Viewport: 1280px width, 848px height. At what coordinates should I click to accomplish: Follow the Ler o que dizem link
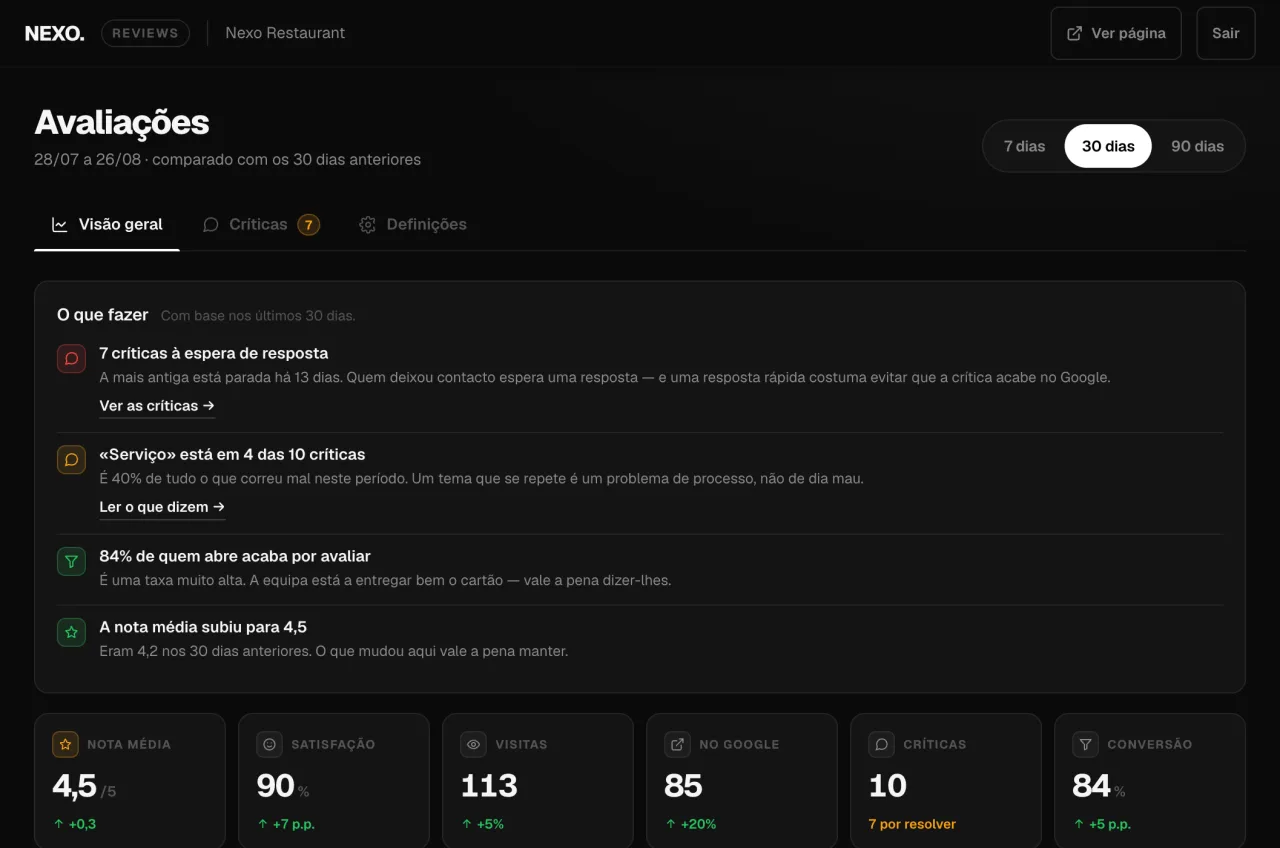click(x=162, y=507)
